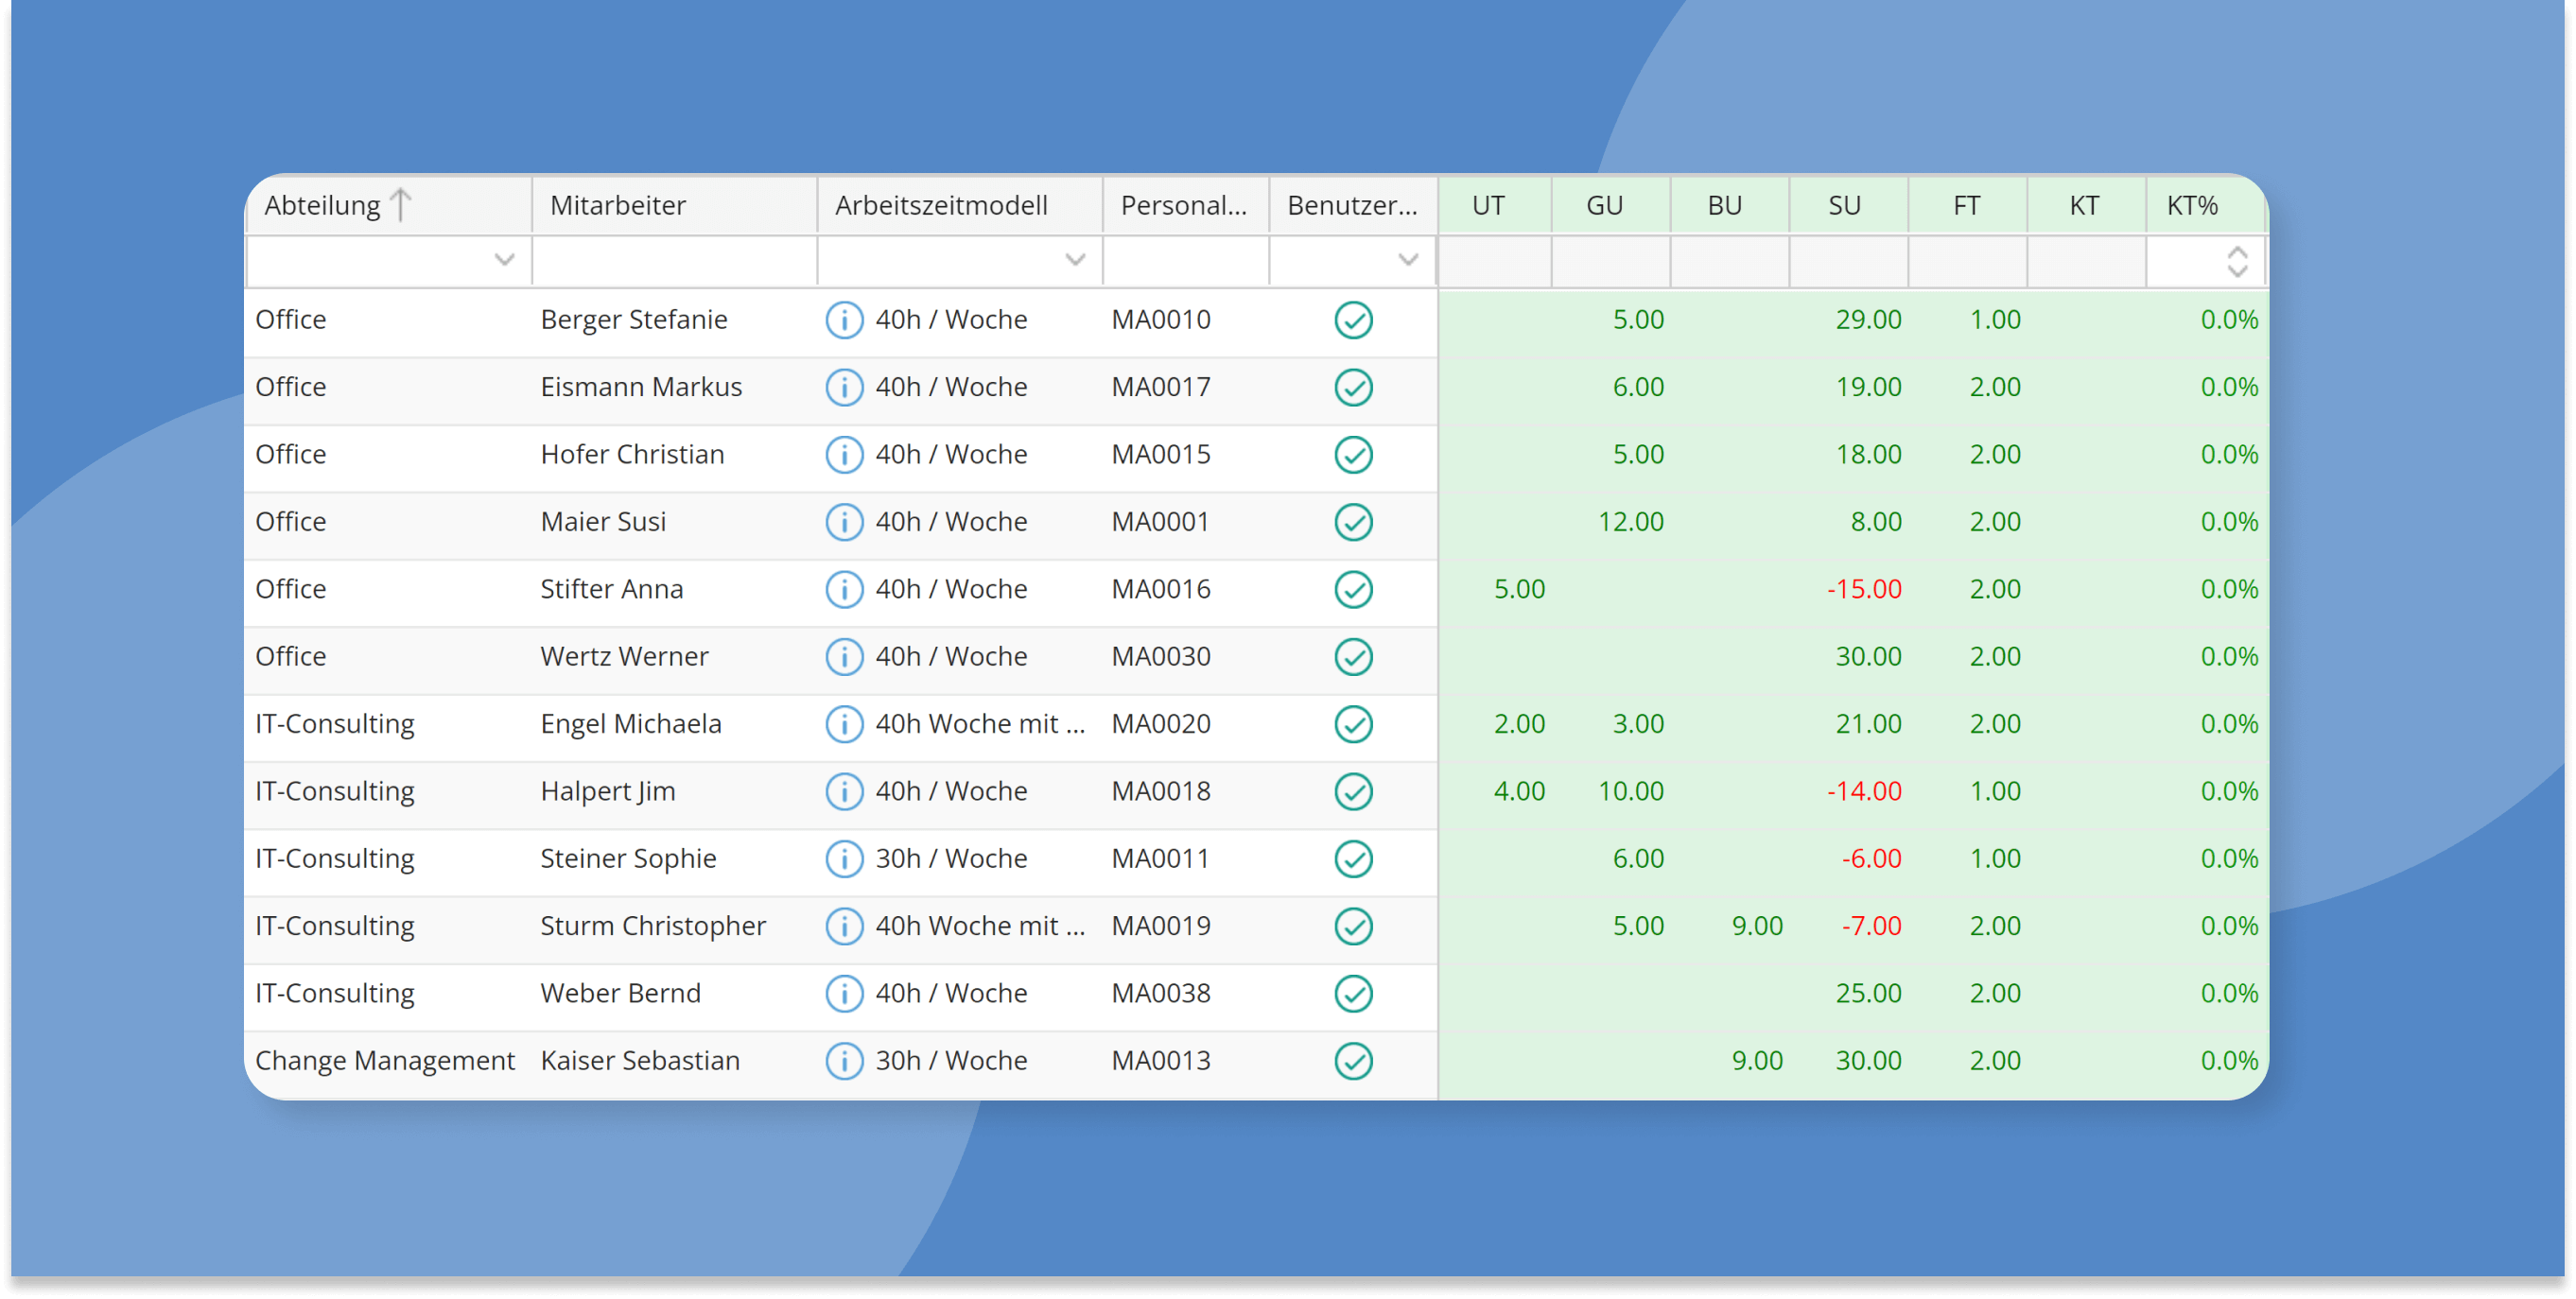Click info icon in Wertz Werner row

tap(844, 657)
